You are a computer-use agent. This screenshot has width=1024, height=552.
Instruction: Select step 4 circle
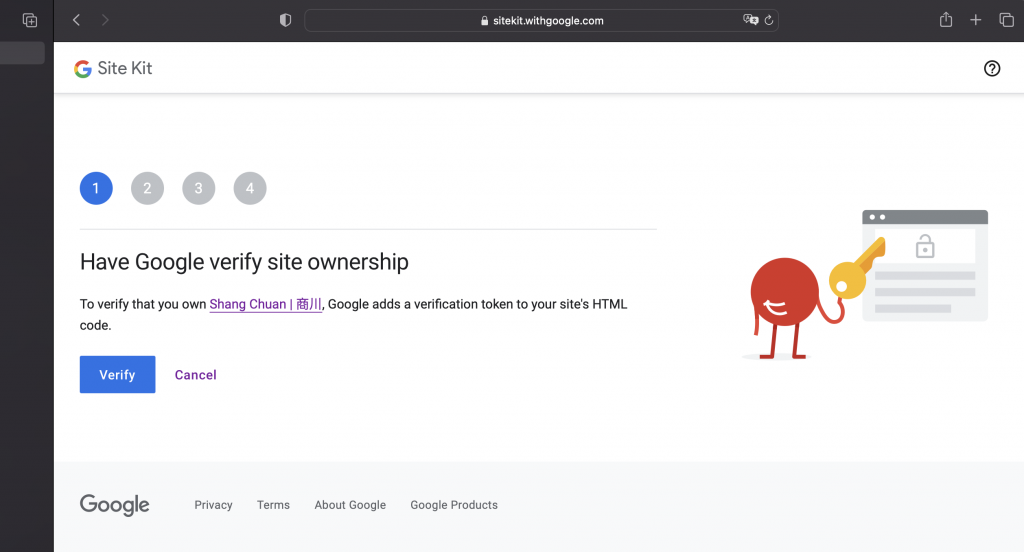coord(250,188)
